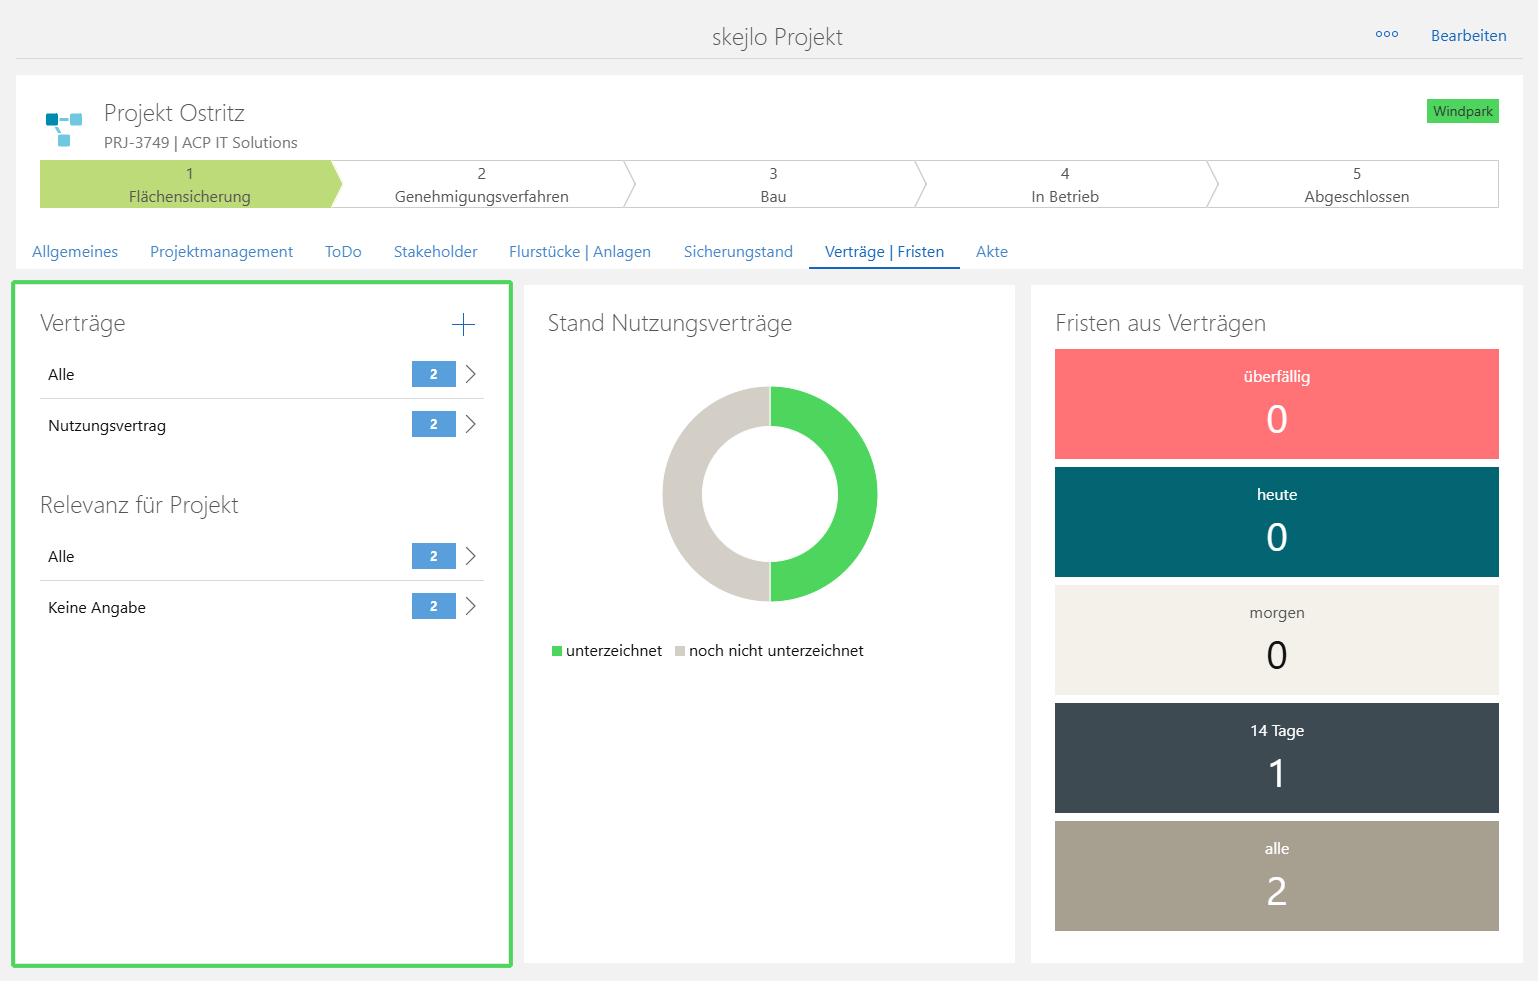Click Bearbeiten to edit the project

tap(1468, 36)
